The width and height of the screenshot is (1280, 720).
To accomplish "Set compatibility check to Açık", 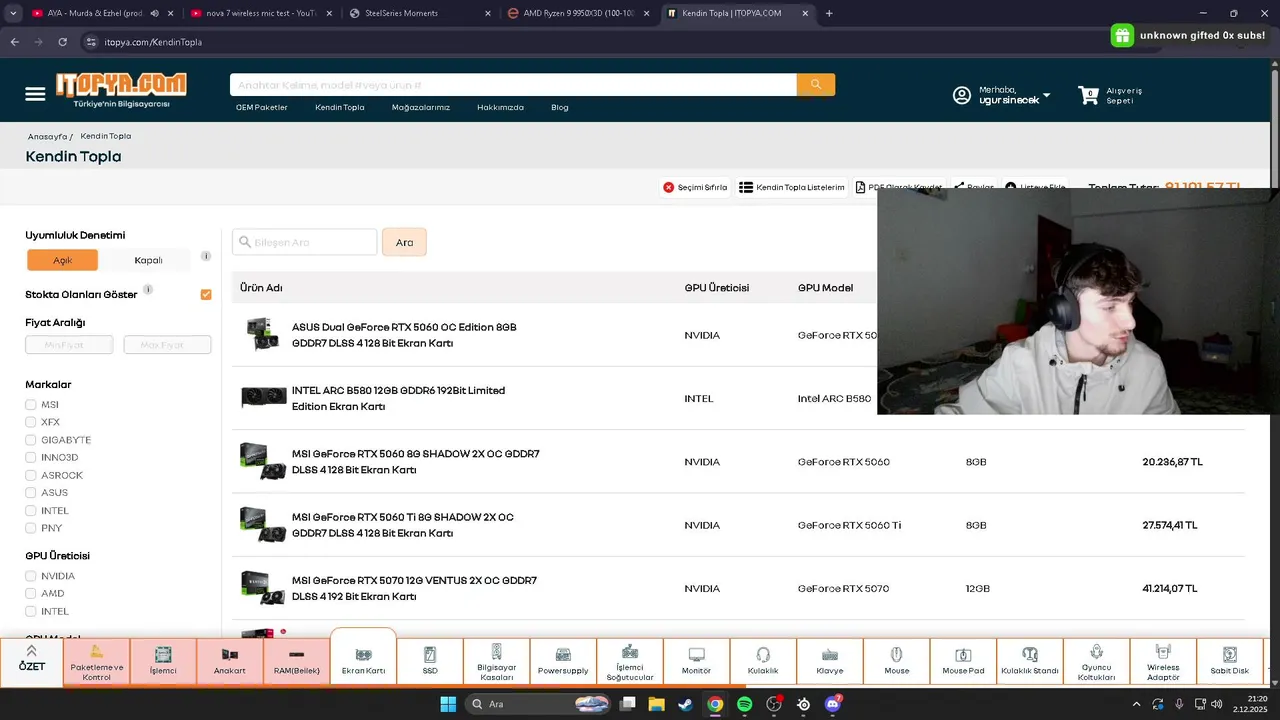I will (63, 260).
